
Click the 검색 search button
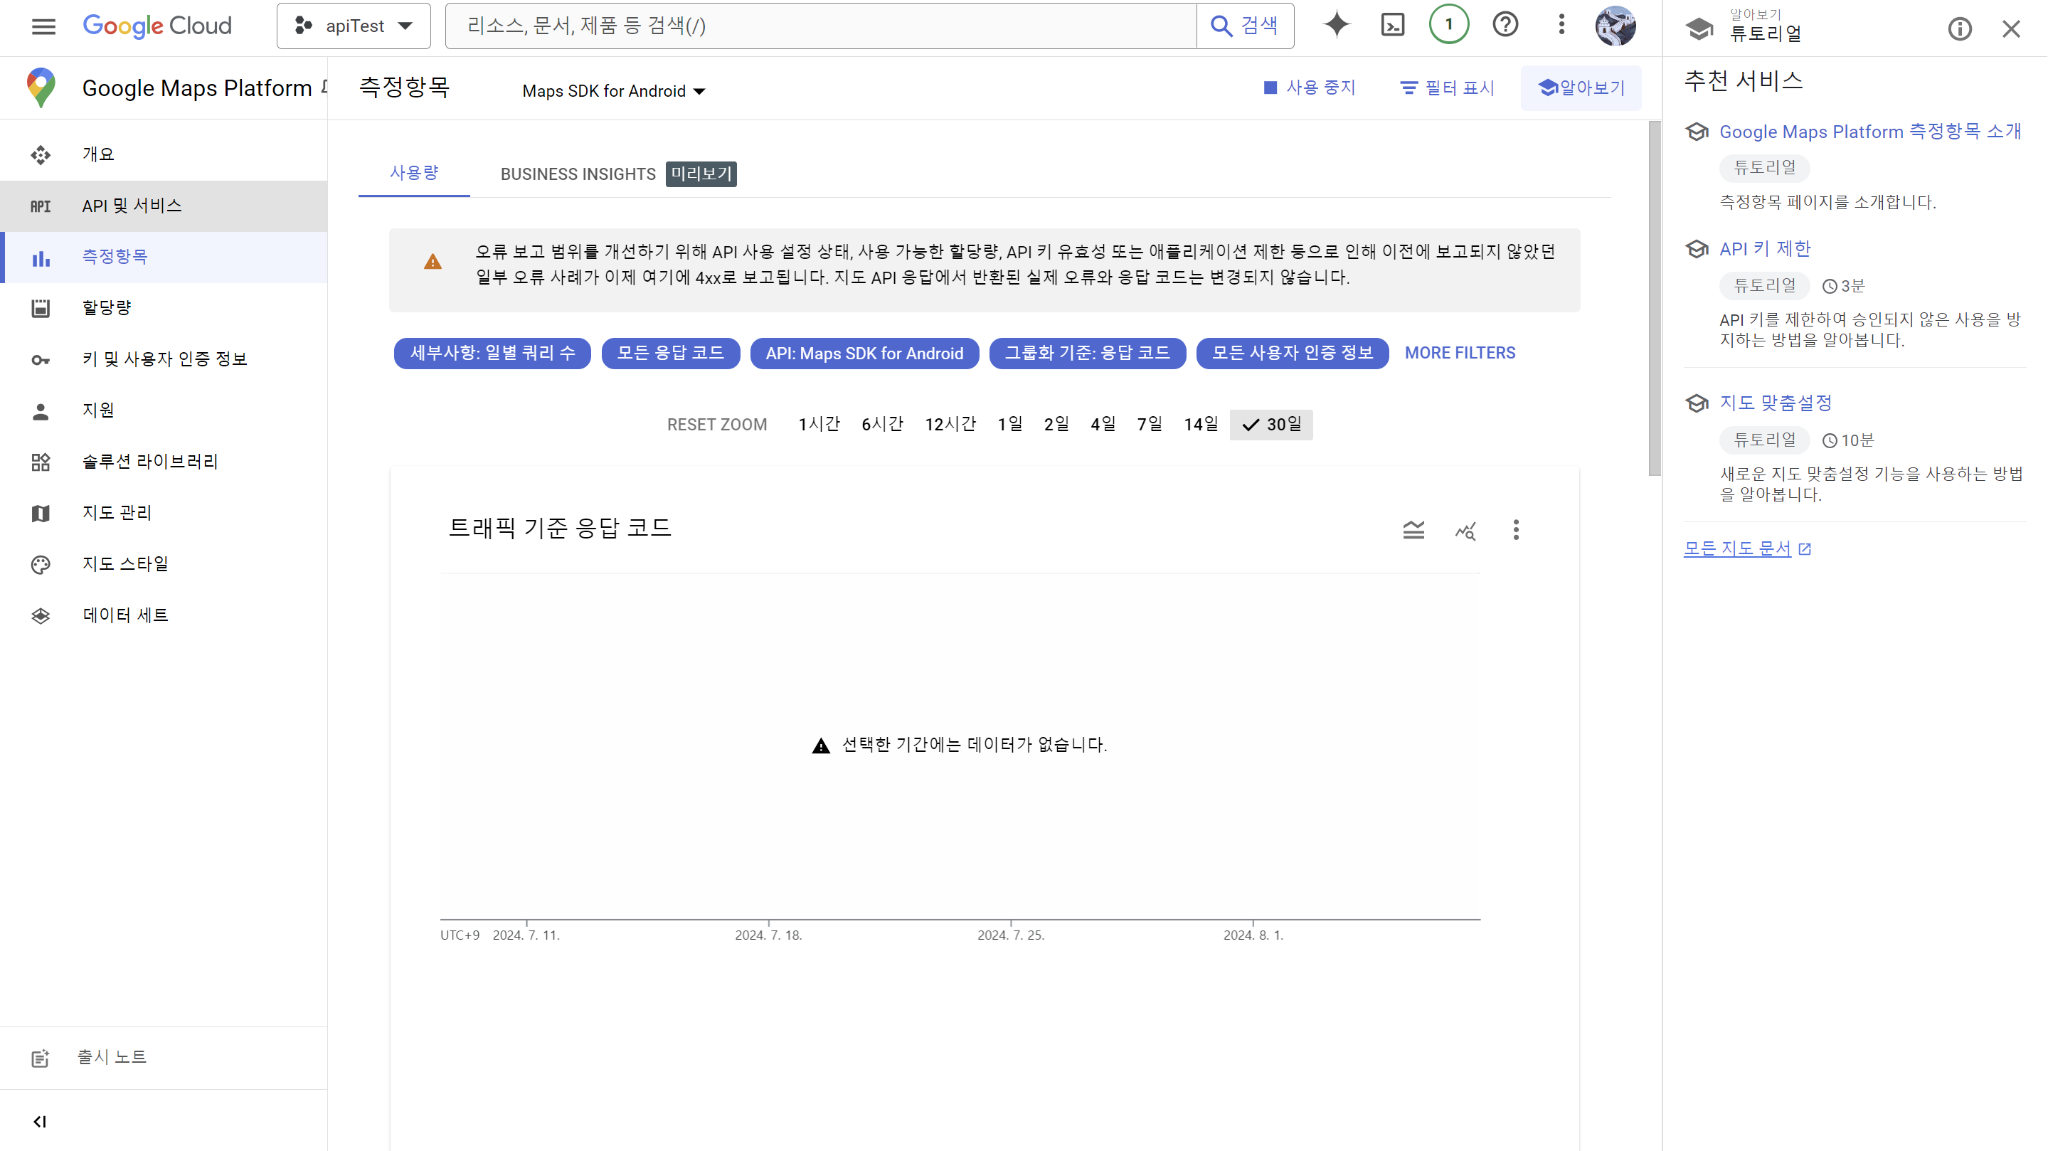coord(1245,26)
